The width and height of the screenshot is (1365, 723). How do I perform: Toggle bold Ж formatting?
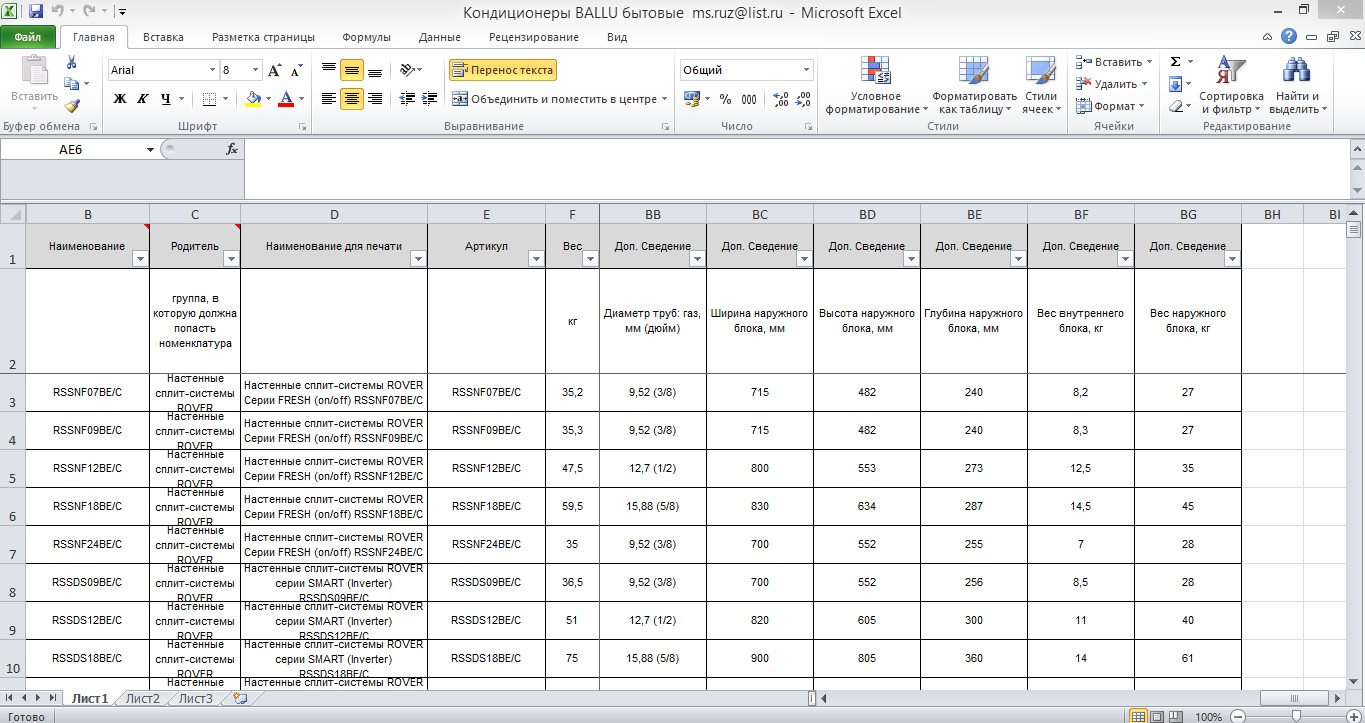click(x=120, y=99)
